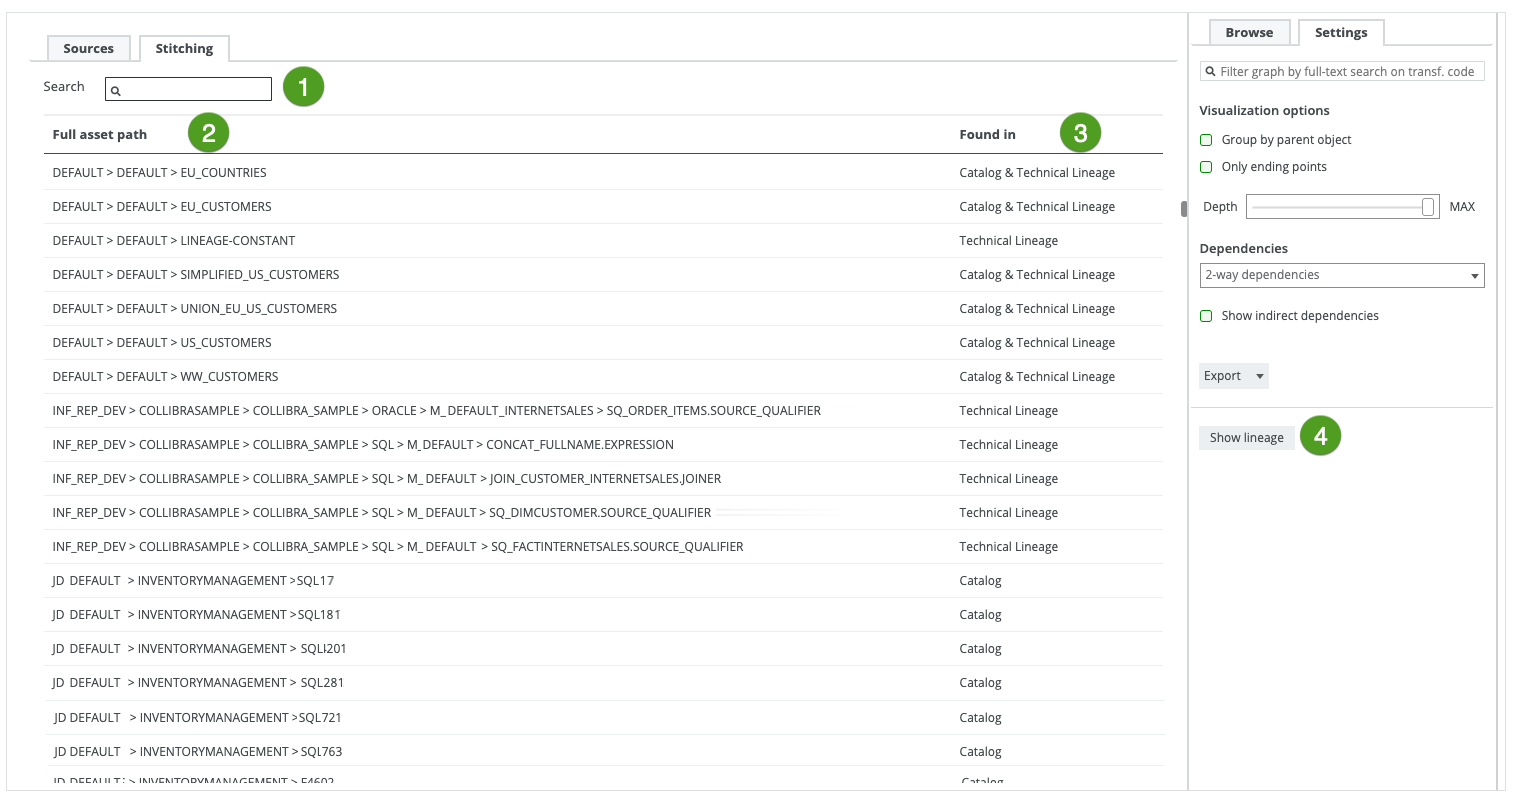Click the magnifier icon in Search box

pyautogui.click(x=116, y=90)
